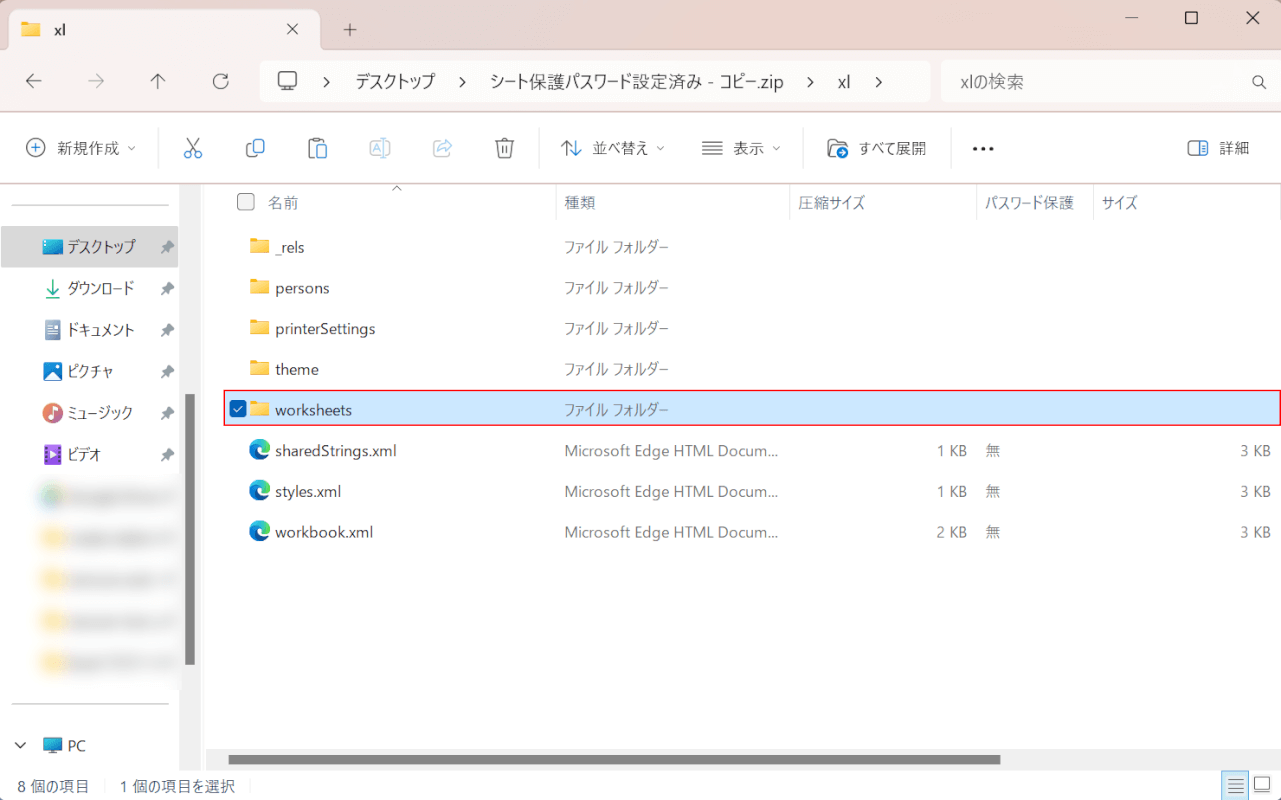Sort by サイズ column header

[1120, 203]
